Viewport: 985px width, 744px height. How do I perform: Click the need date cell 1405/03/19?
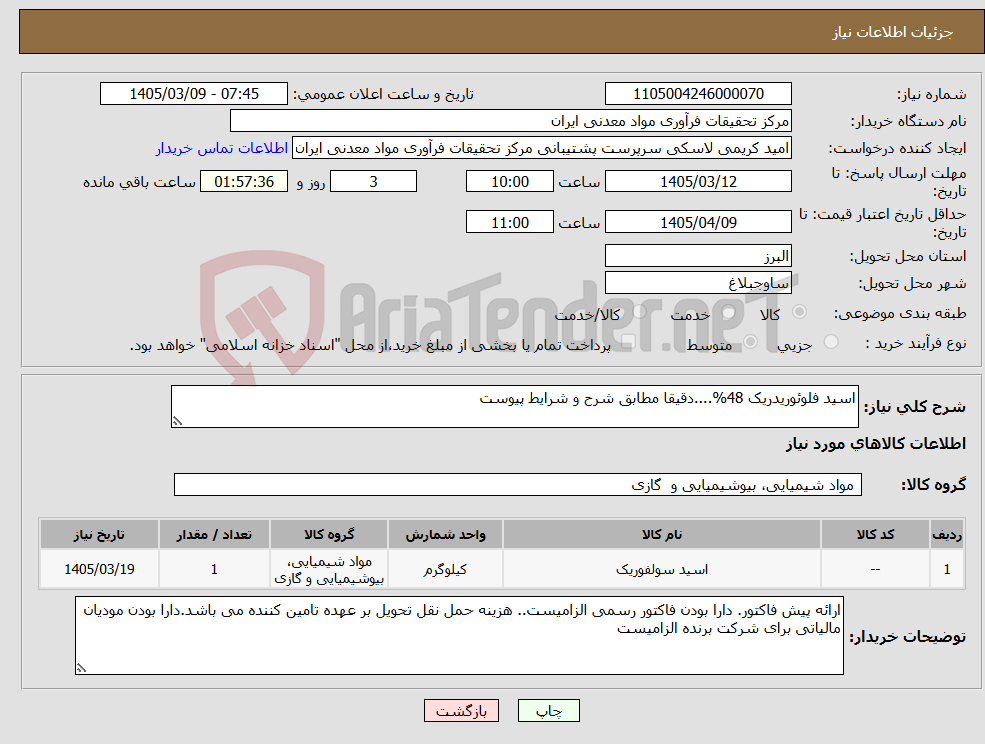click(99, 569)
